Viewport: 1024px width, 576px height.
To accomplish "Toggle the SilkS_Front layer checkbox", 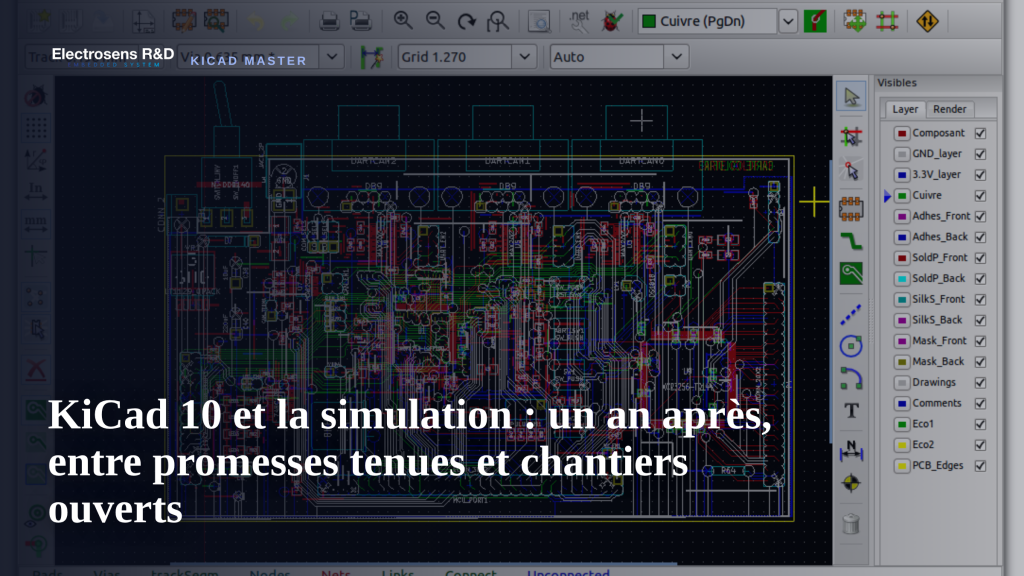I will (x=980, y=299).
